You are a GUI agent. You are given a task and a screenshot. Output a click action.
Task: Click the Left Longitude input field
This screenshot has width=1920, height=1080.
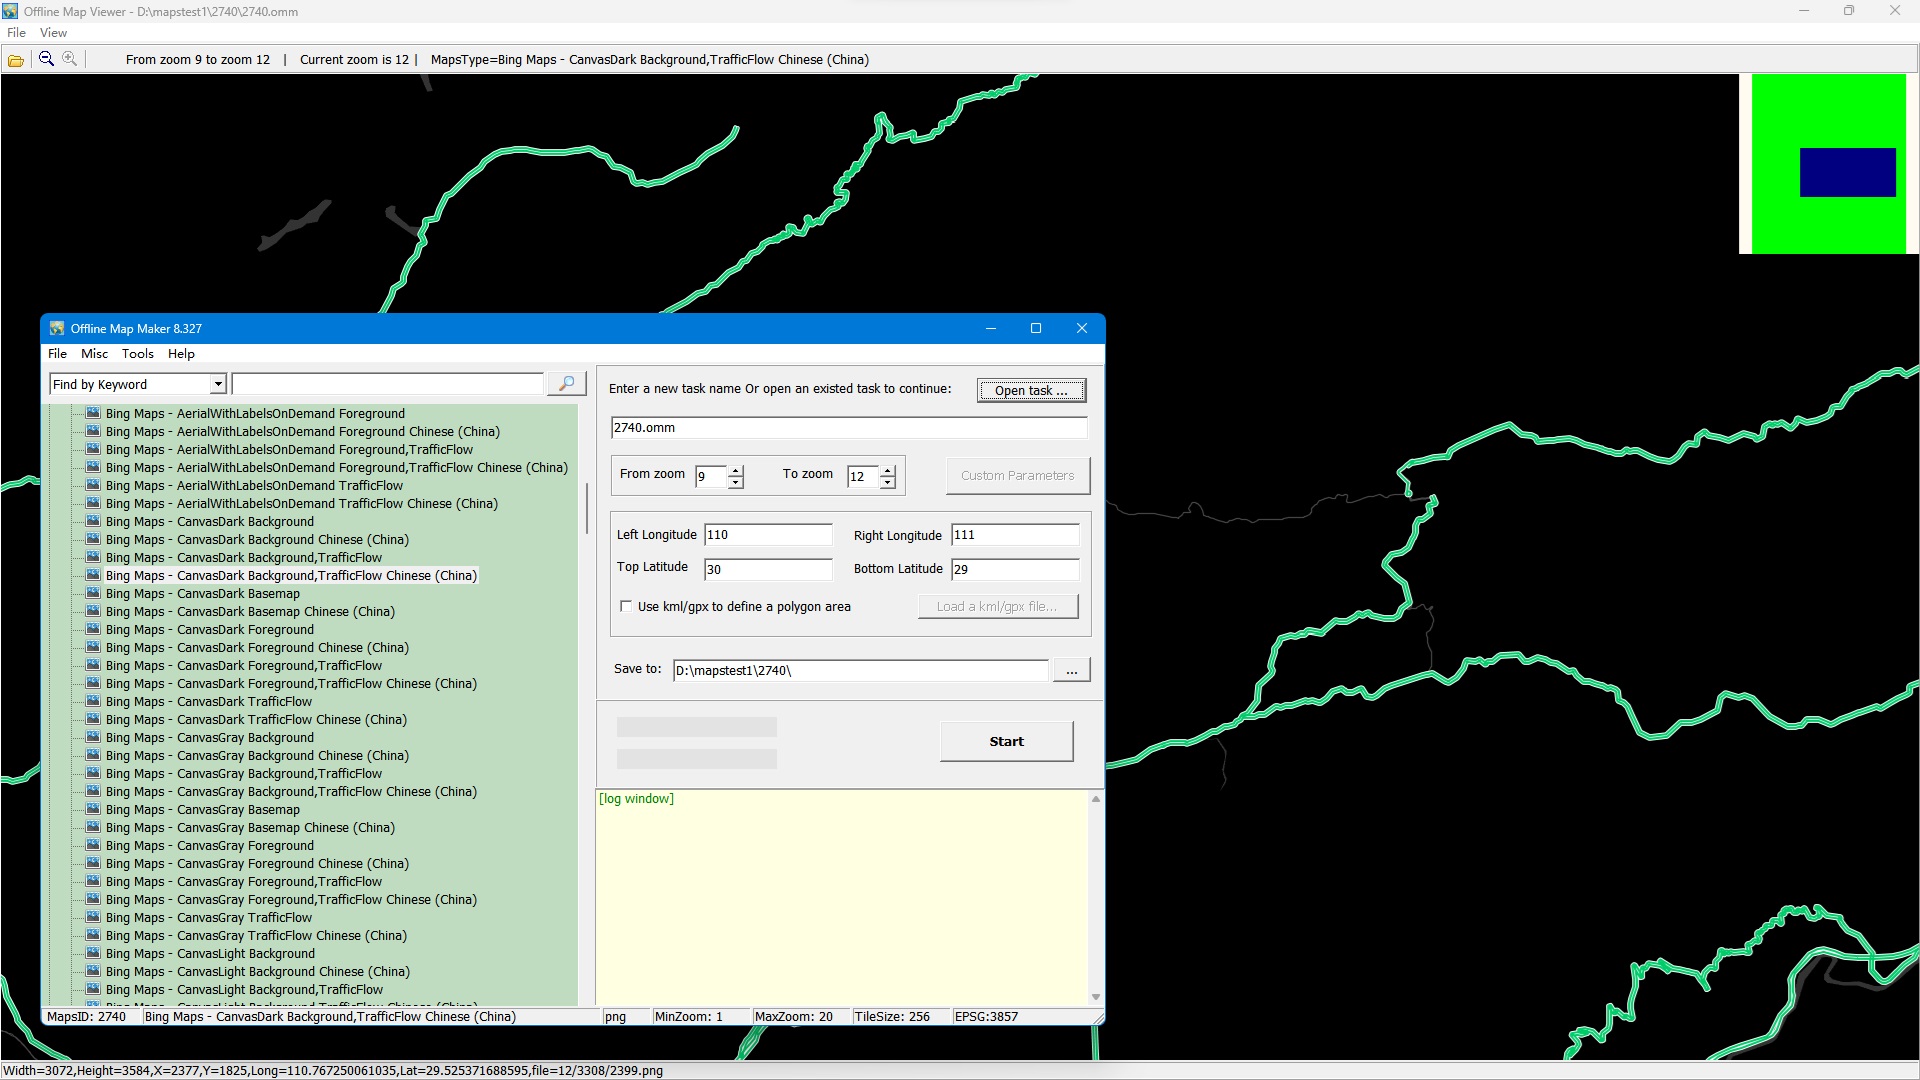(x=768, y=535)
